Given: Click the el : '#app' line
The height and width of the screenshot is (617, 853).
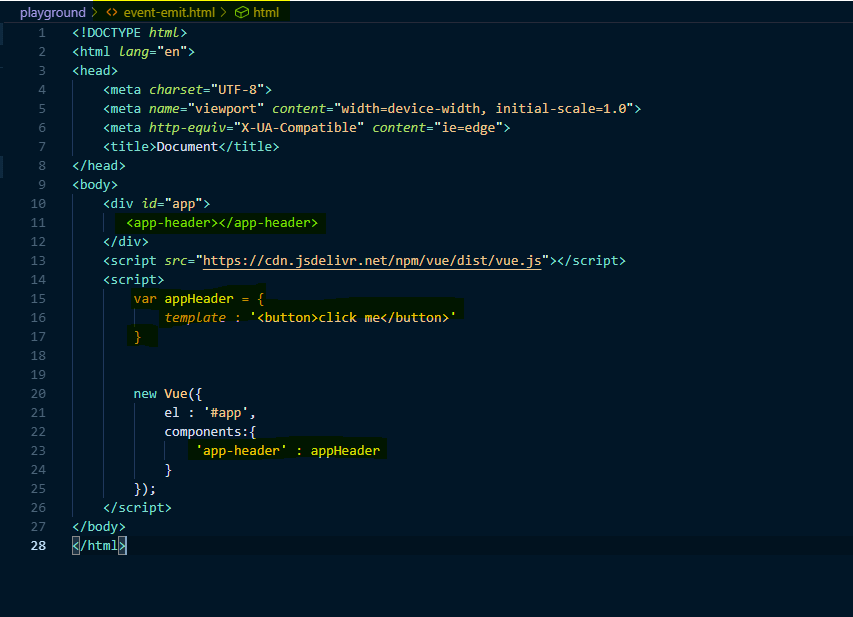Looking at the screenshot, I should click(210, 412).
